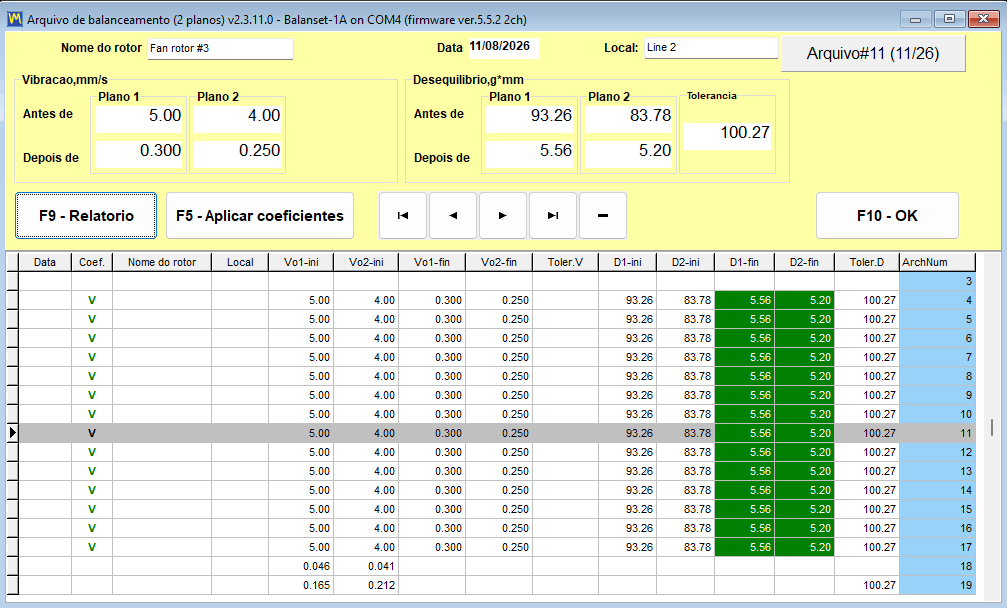Go to first archive record
The width and height of the screenshot is (1007, 608).
[403, 216]
